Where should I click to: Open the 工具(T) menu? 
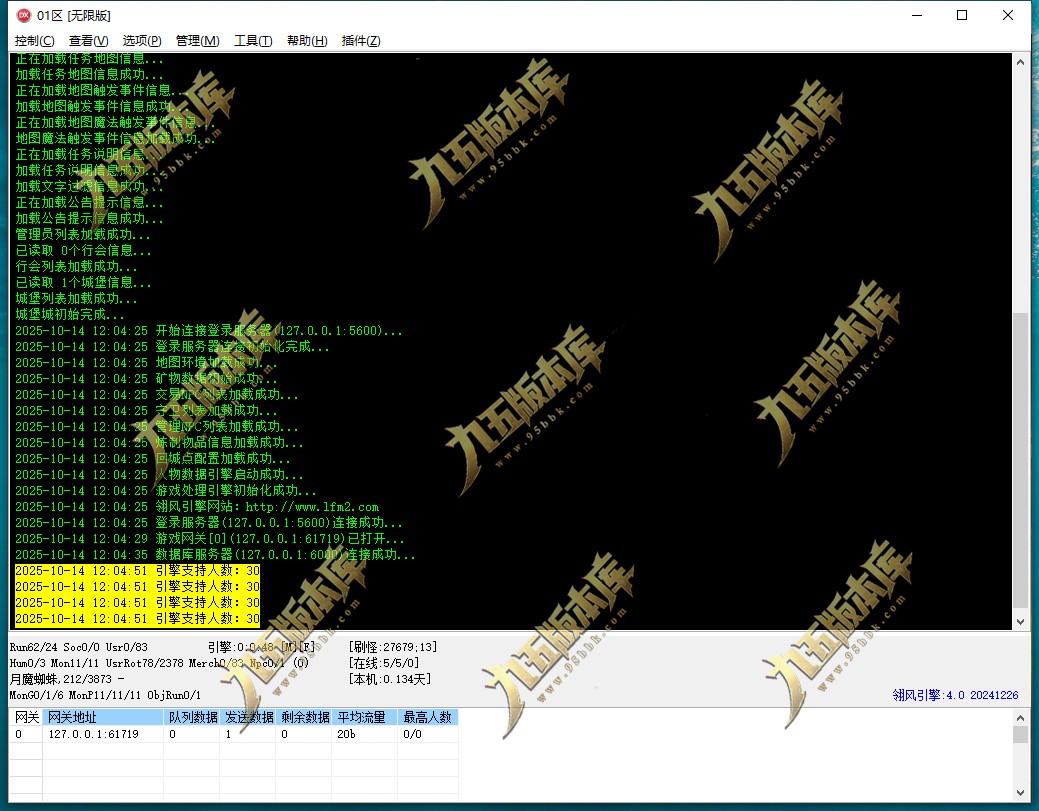tap(253, 41)
